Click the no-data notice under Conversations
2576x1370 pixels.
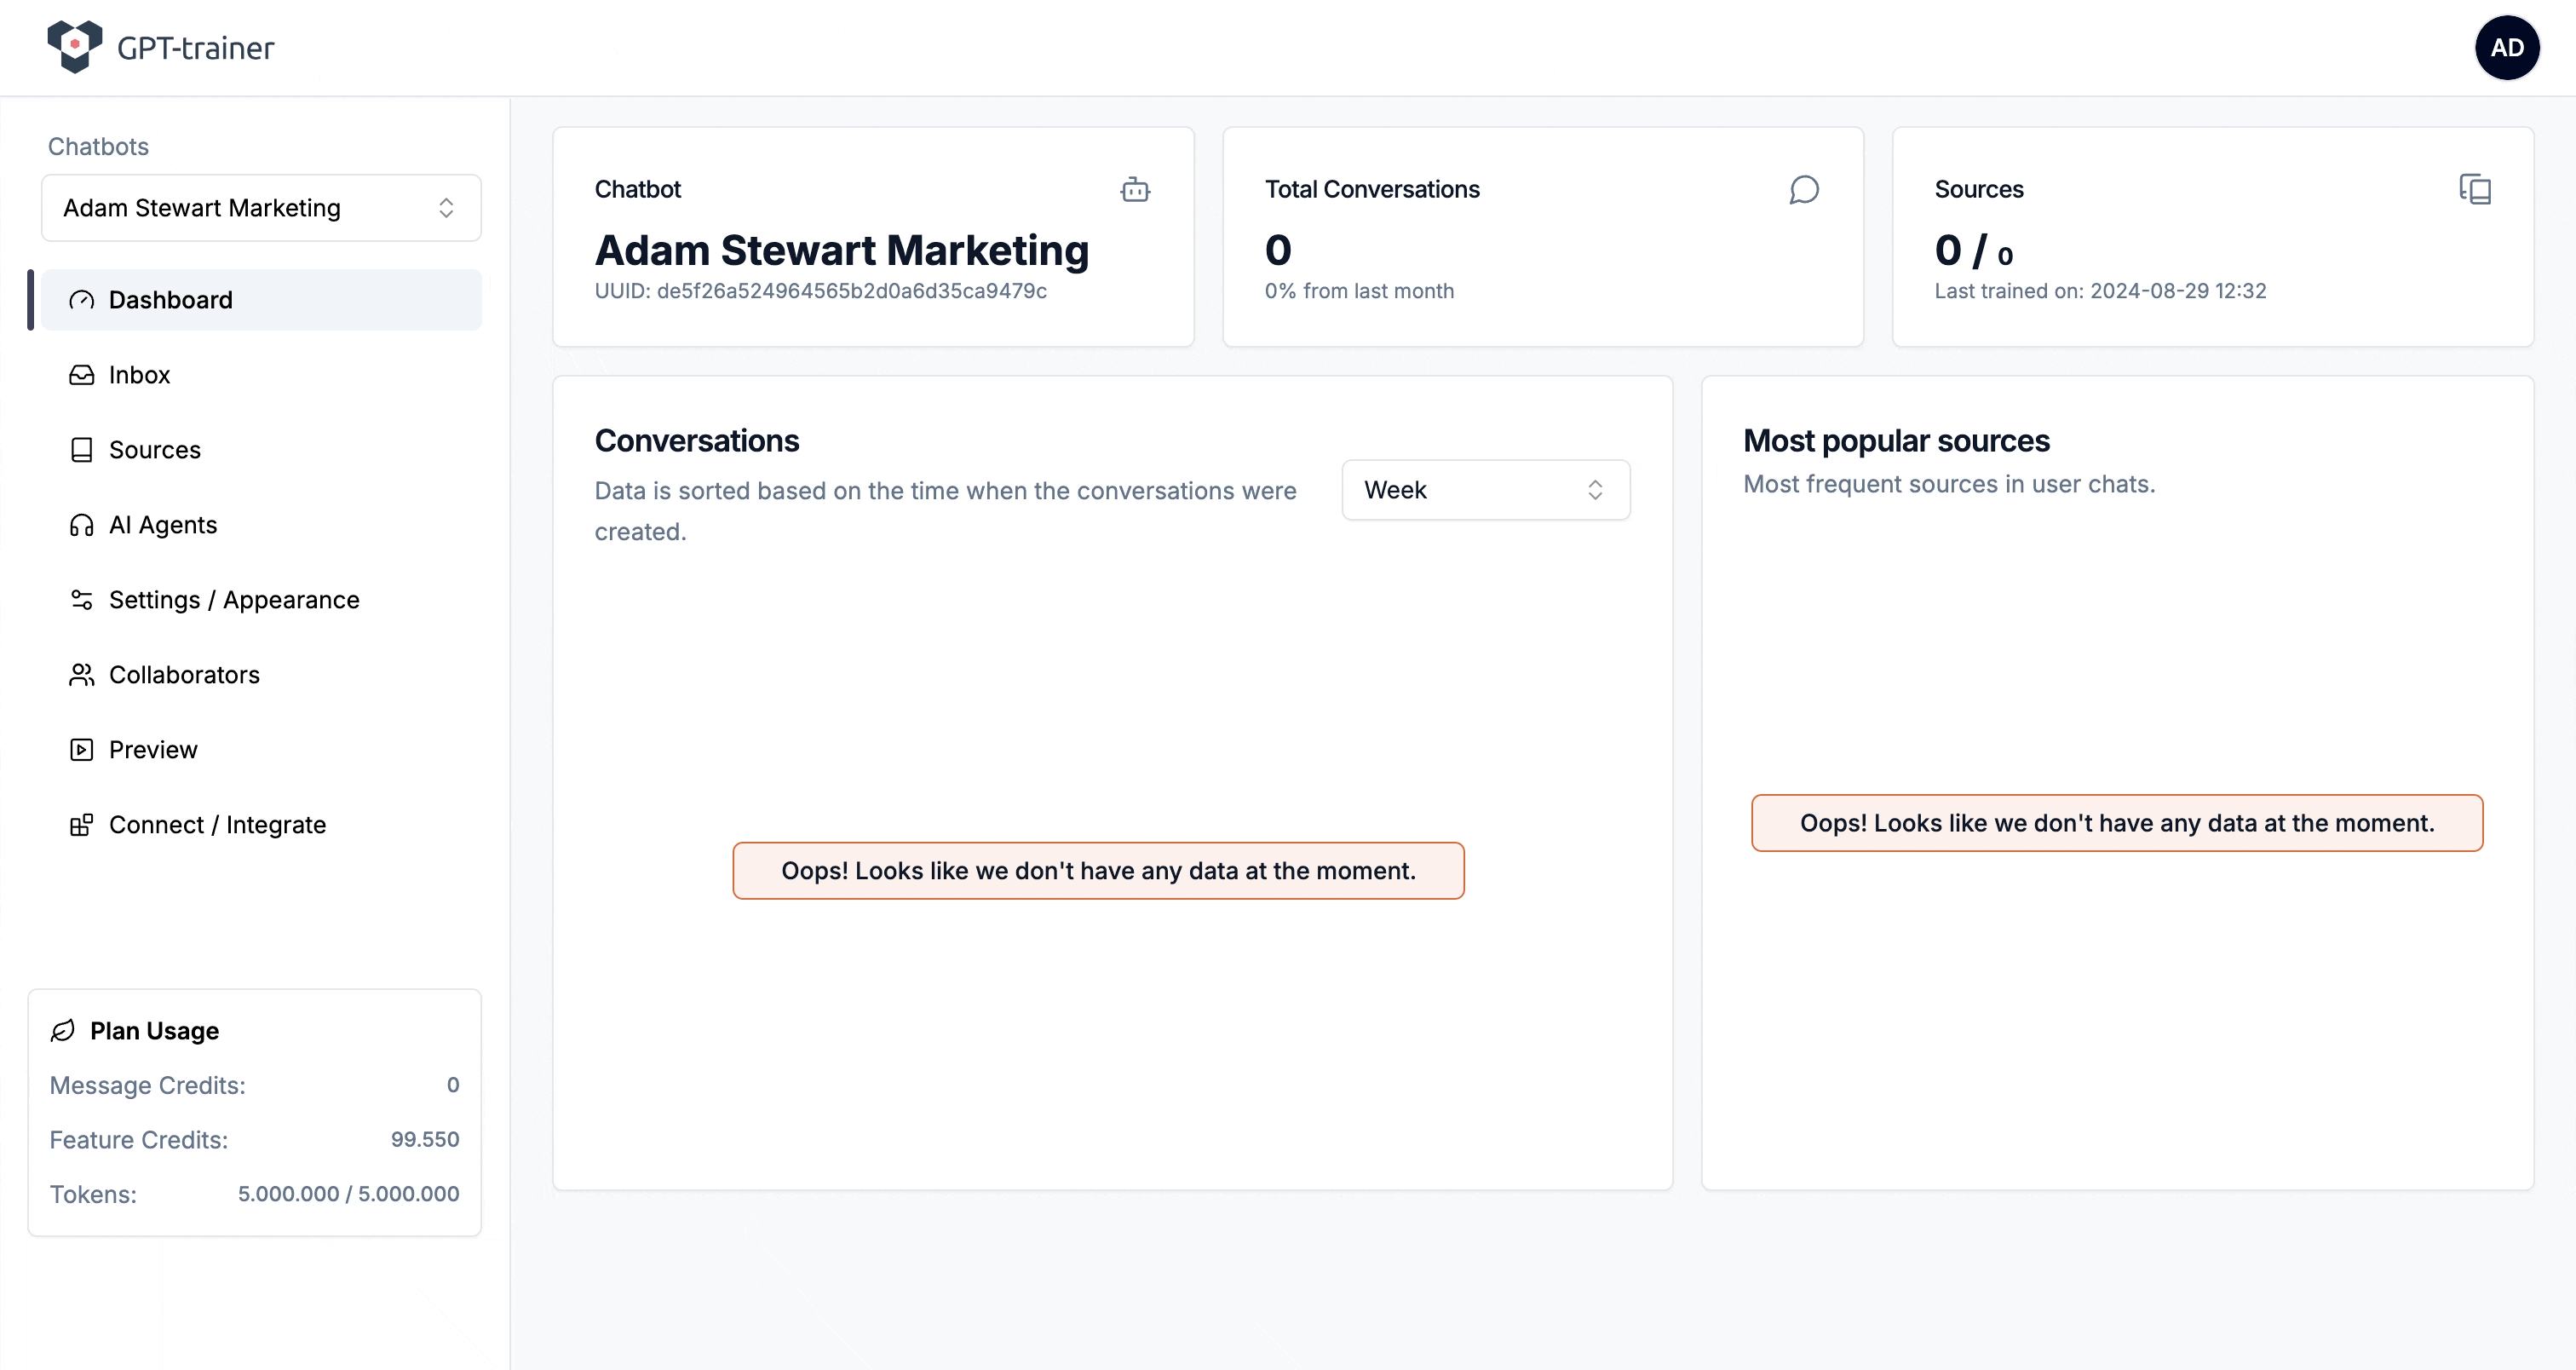pyautogui.click(x=1098, y=871)
